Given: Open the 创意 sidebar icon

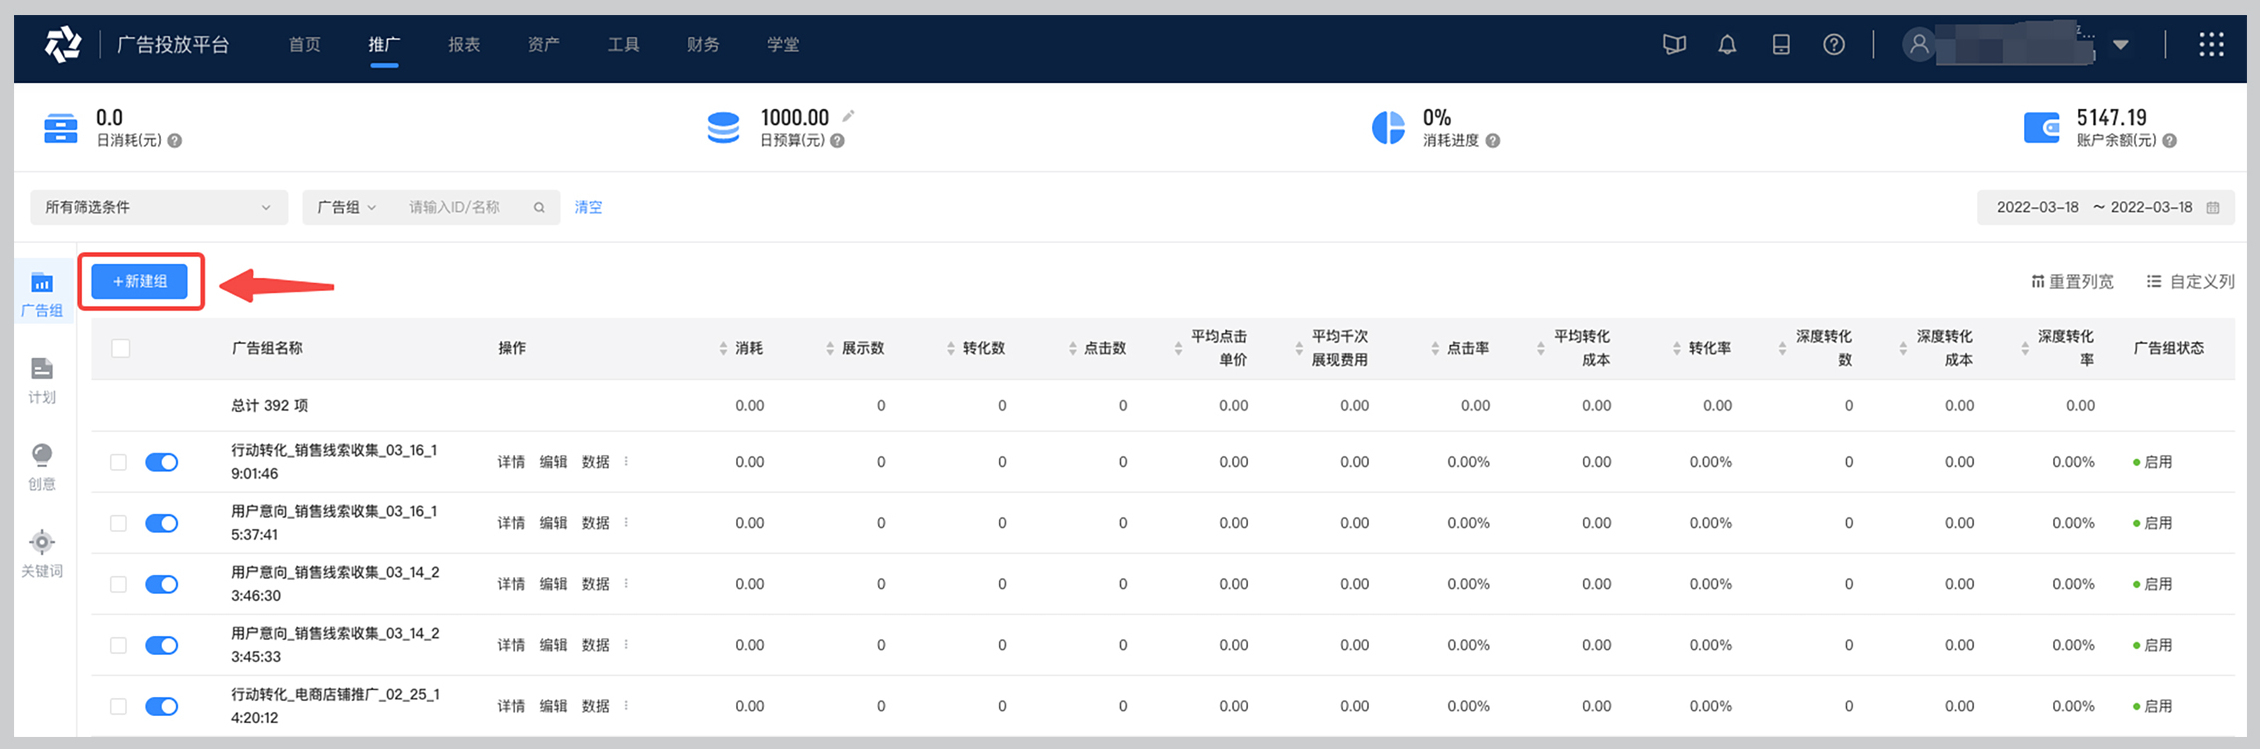Looking at the screenshot, I should coord(42,467).
